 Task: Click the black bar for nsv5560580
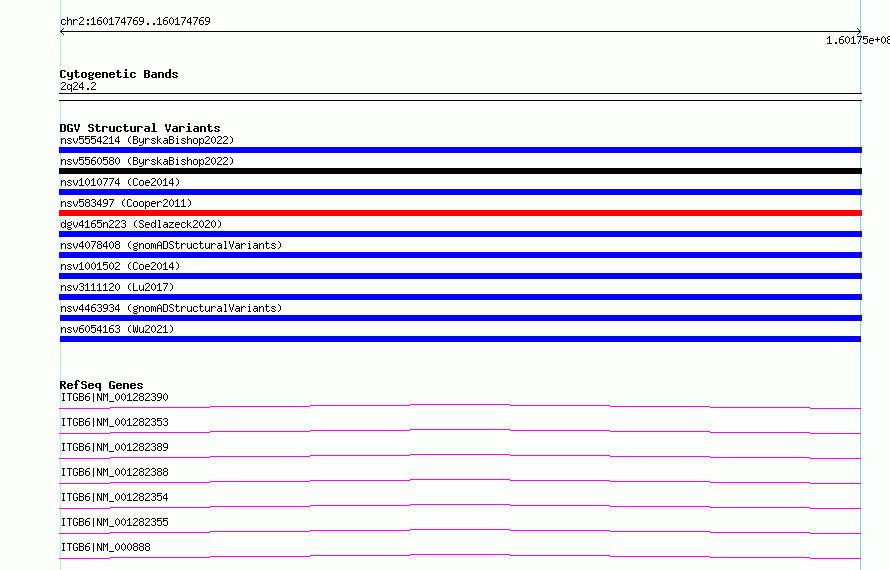click(460, 171)
